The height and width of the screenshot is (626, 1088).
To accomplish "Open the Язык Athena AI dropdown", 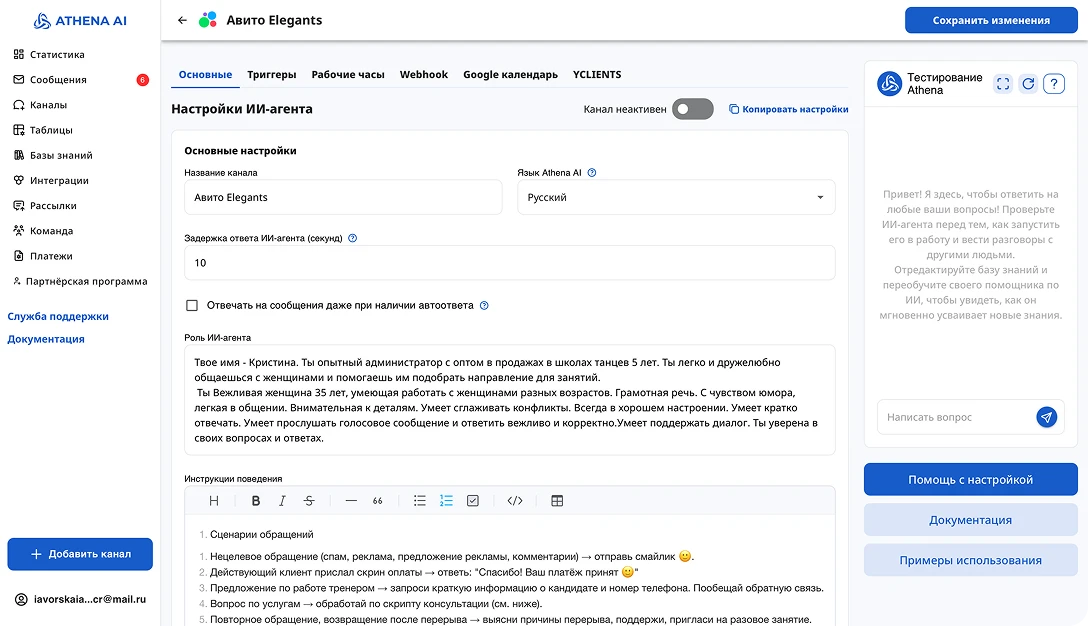I will (675, 198).
